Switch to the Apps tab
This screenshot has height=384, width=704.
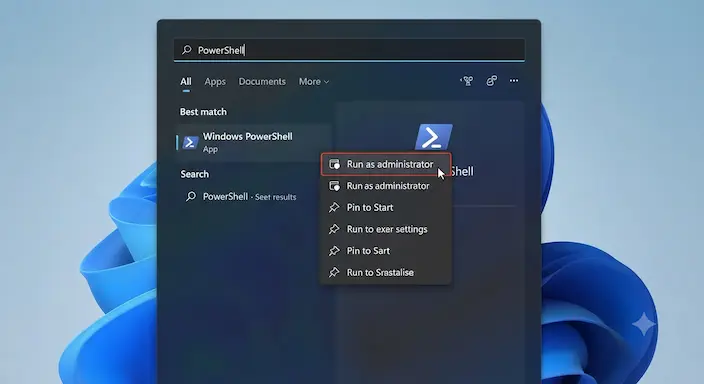215,82
